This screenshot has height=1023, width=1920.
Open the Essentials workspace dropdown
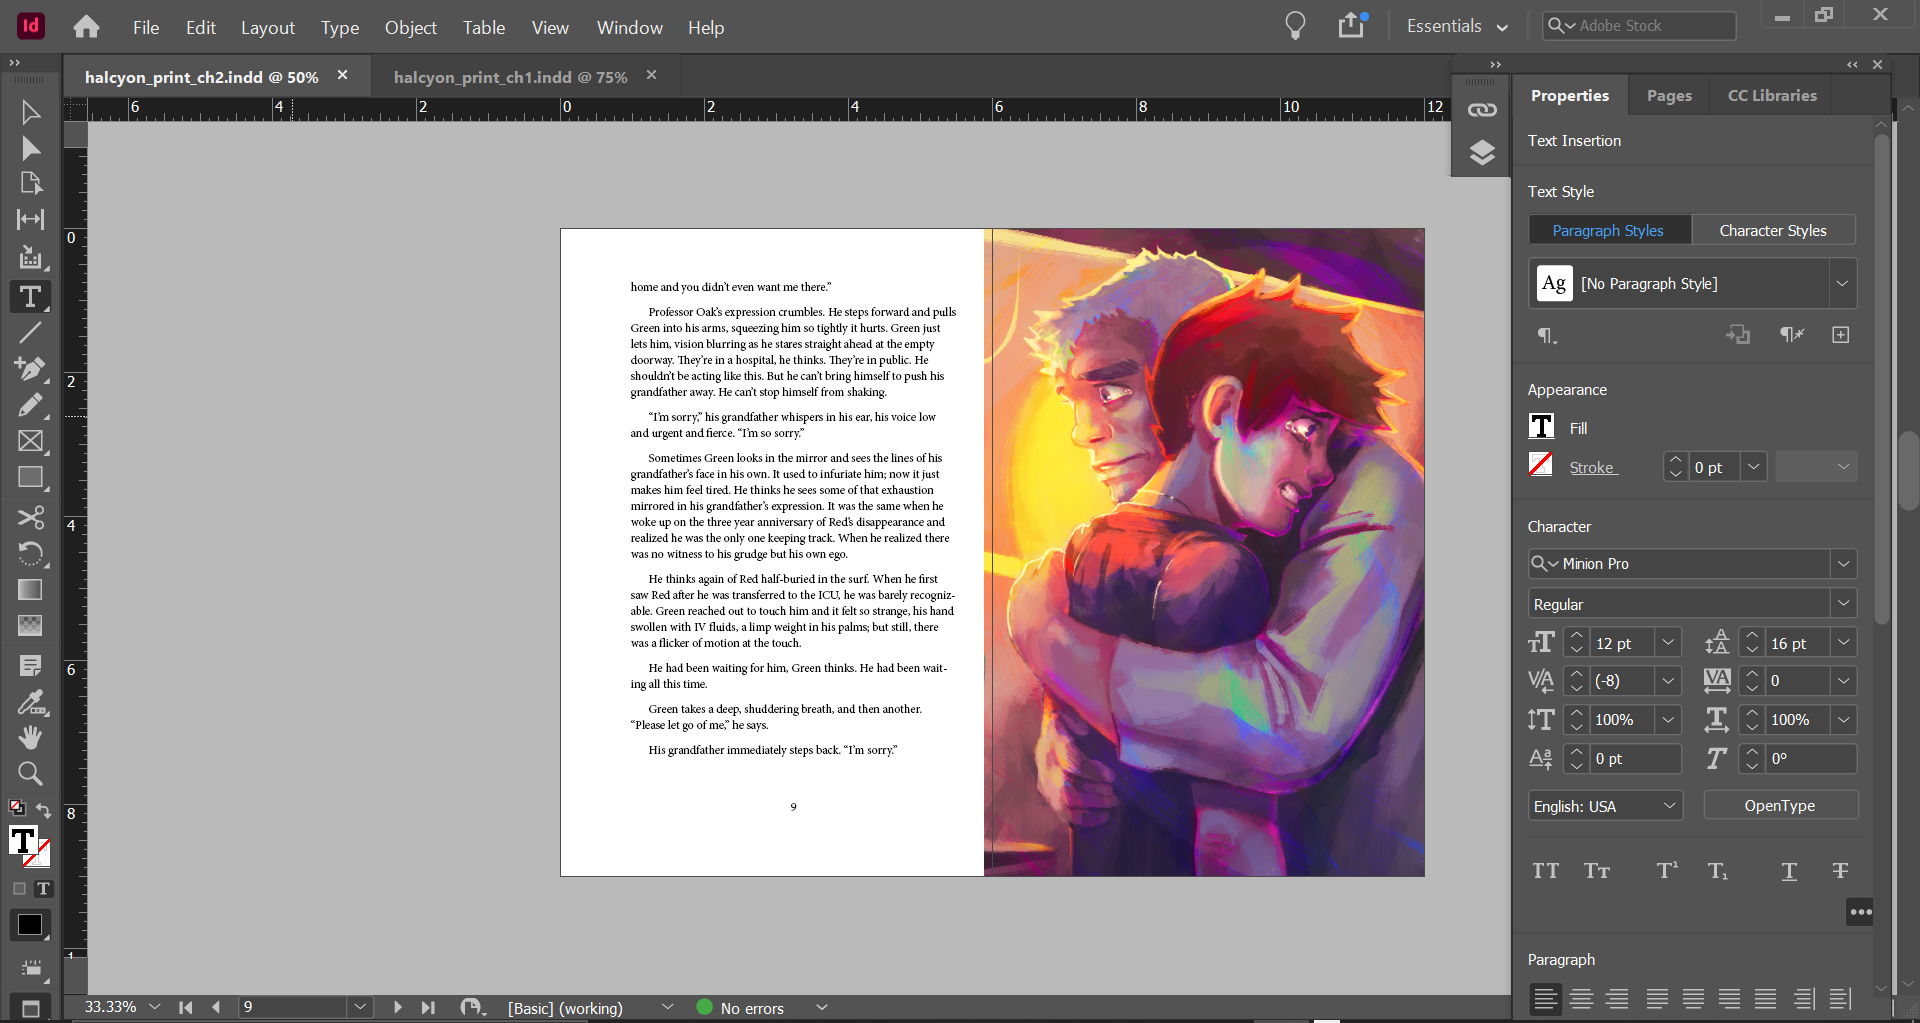click(1457, 27)
